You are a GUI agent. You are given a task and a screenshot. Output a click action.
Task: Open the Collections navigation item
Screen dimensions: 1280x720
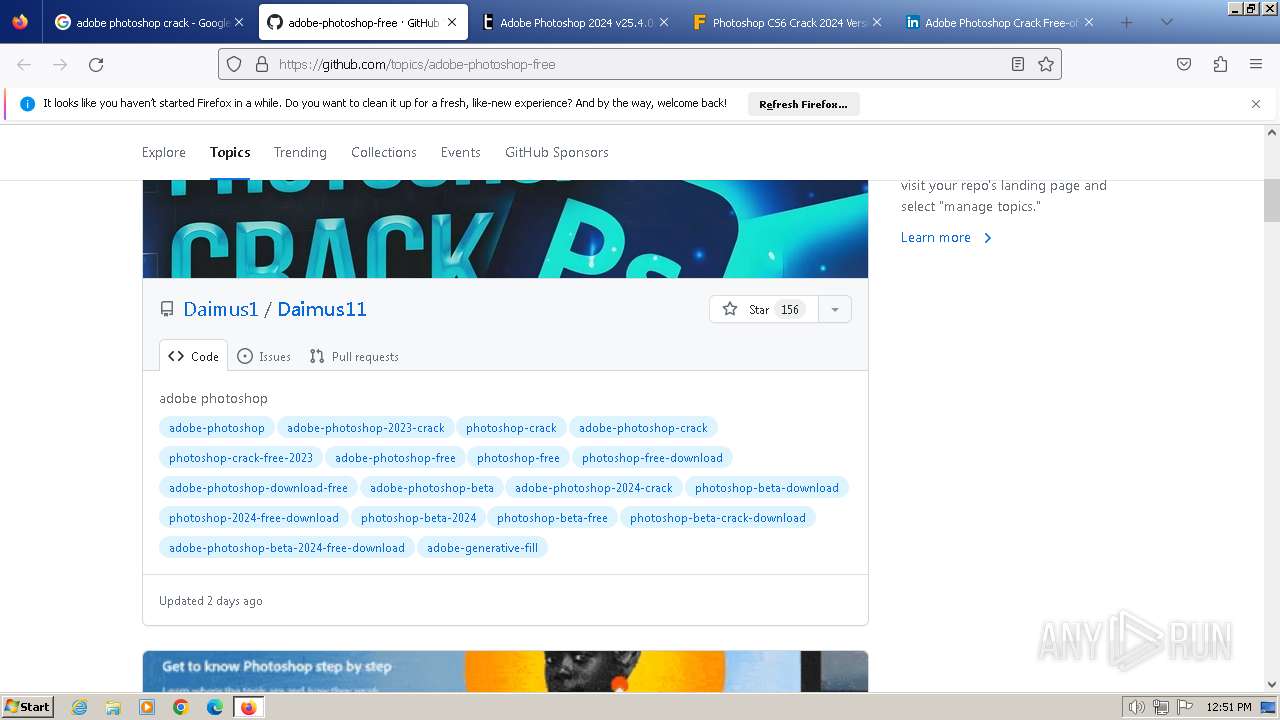point(384,152)
